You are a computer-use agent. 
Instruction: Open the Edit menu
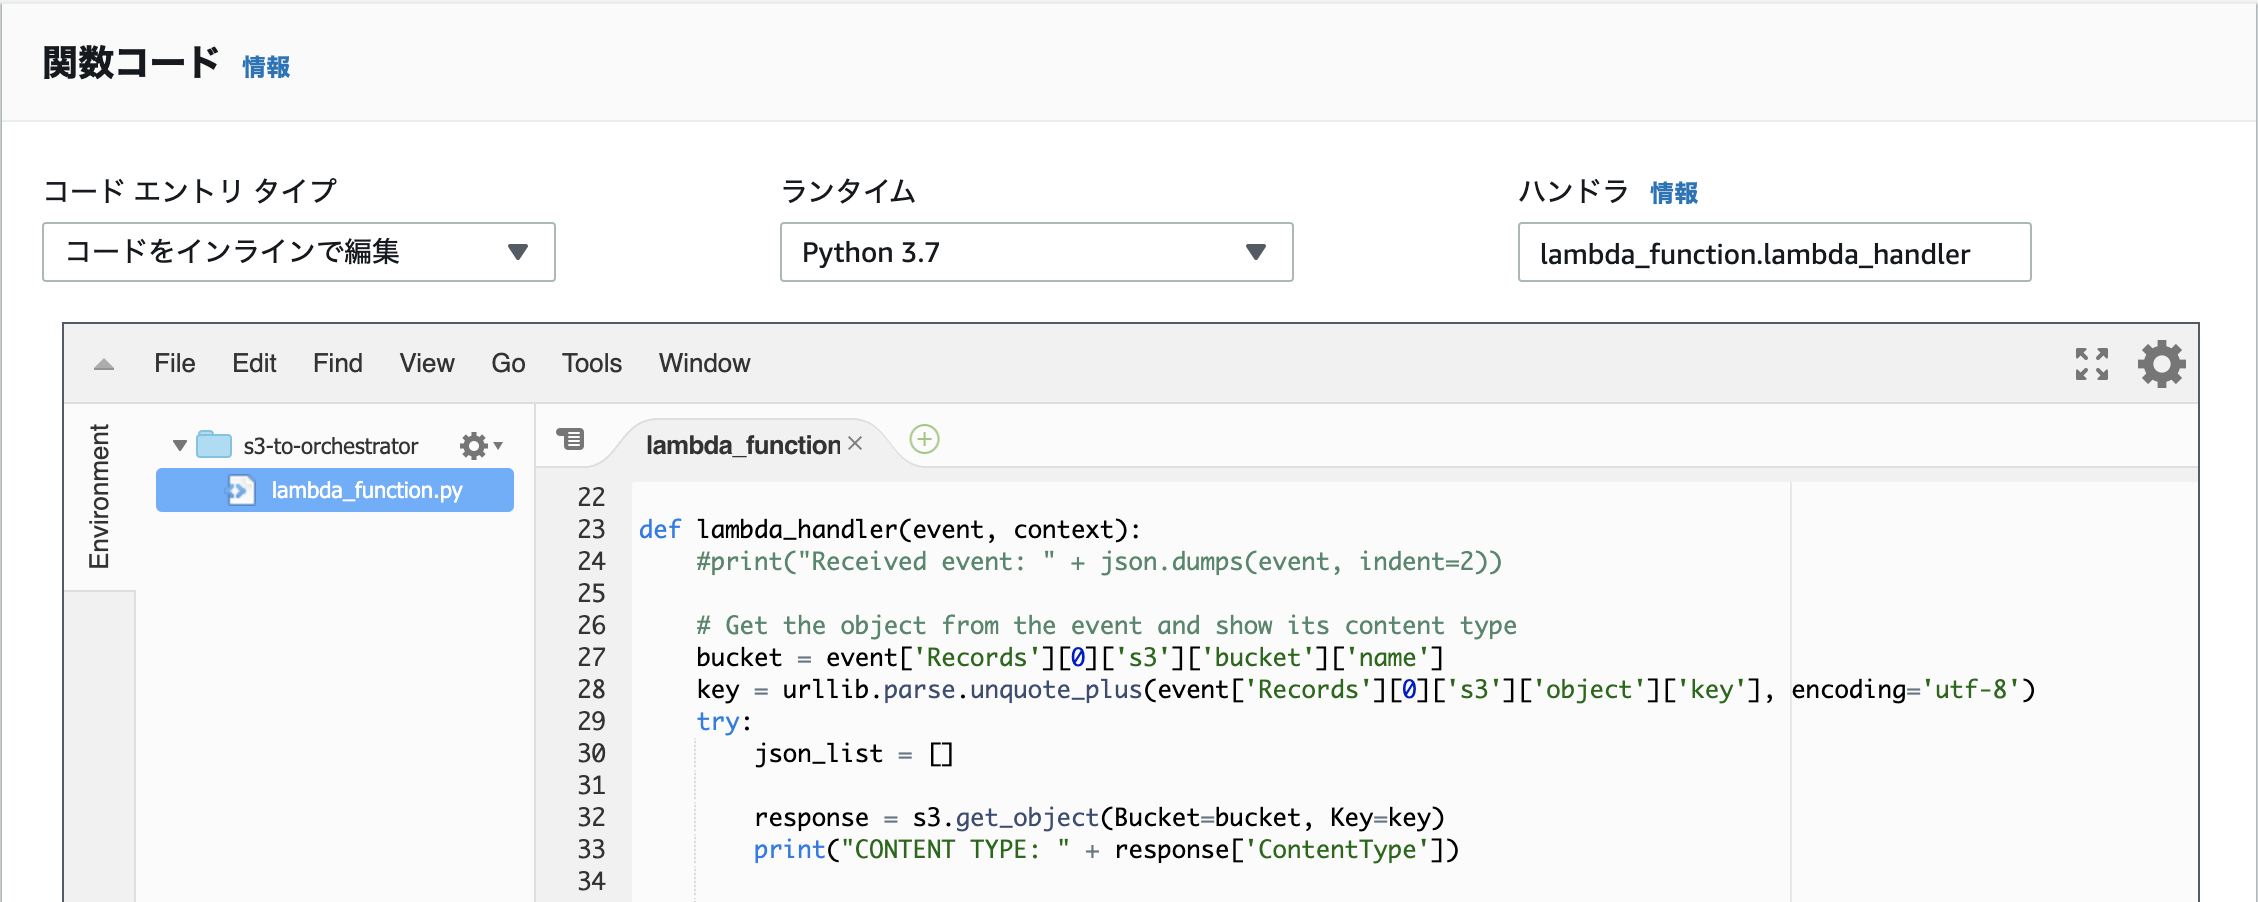pyautogui.click(x=254, y=363)
